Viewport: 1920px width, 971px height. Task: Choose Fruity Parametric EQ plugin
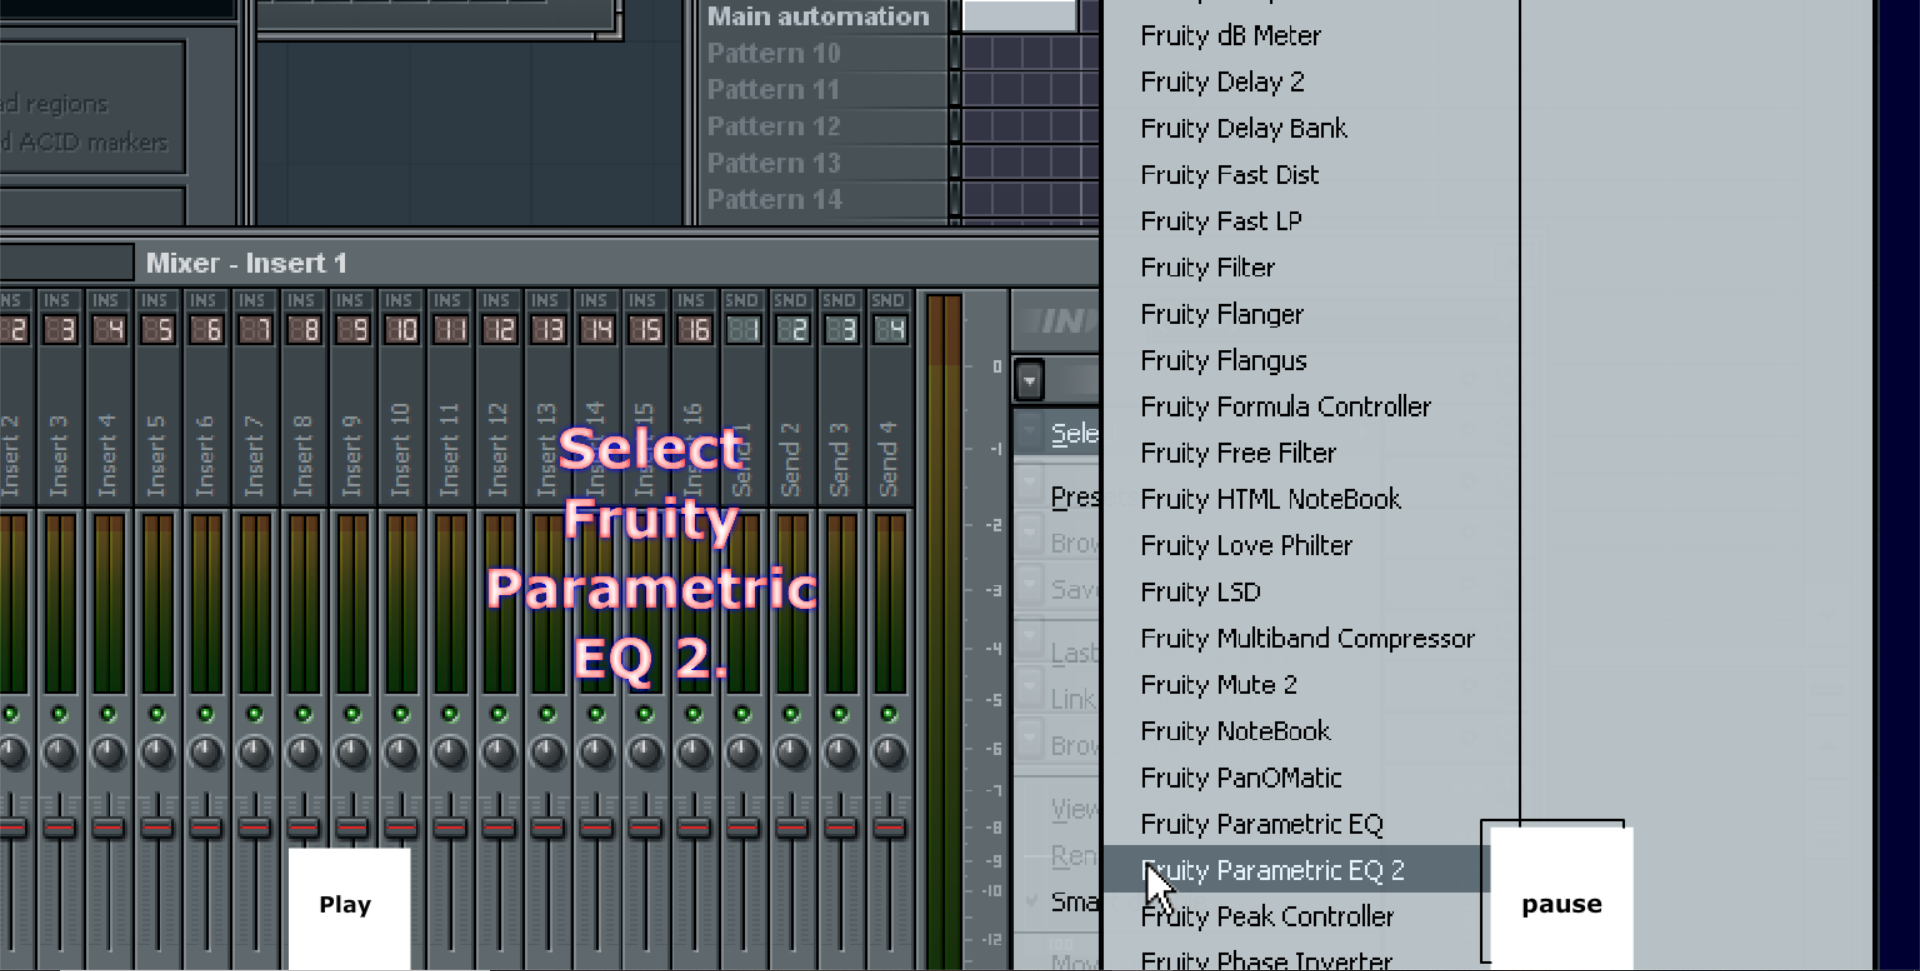1262,824
